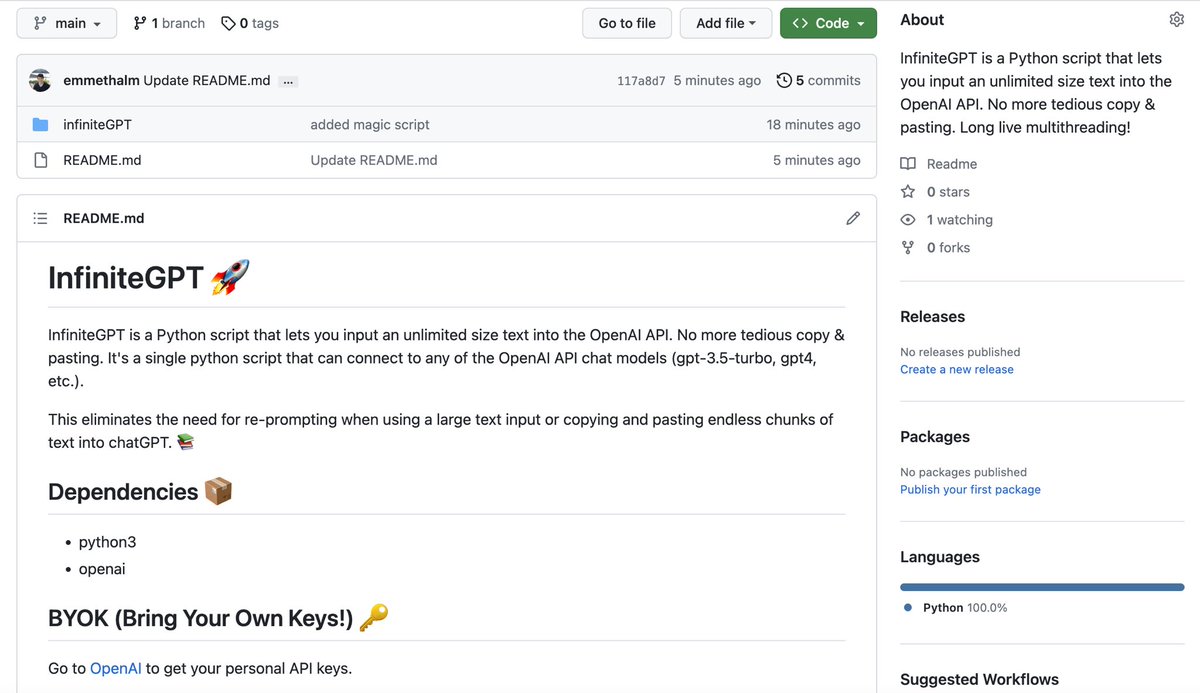Click the branch icon on the main button
This screenshot has height=693, width=1200.
[x=40, y=23]
